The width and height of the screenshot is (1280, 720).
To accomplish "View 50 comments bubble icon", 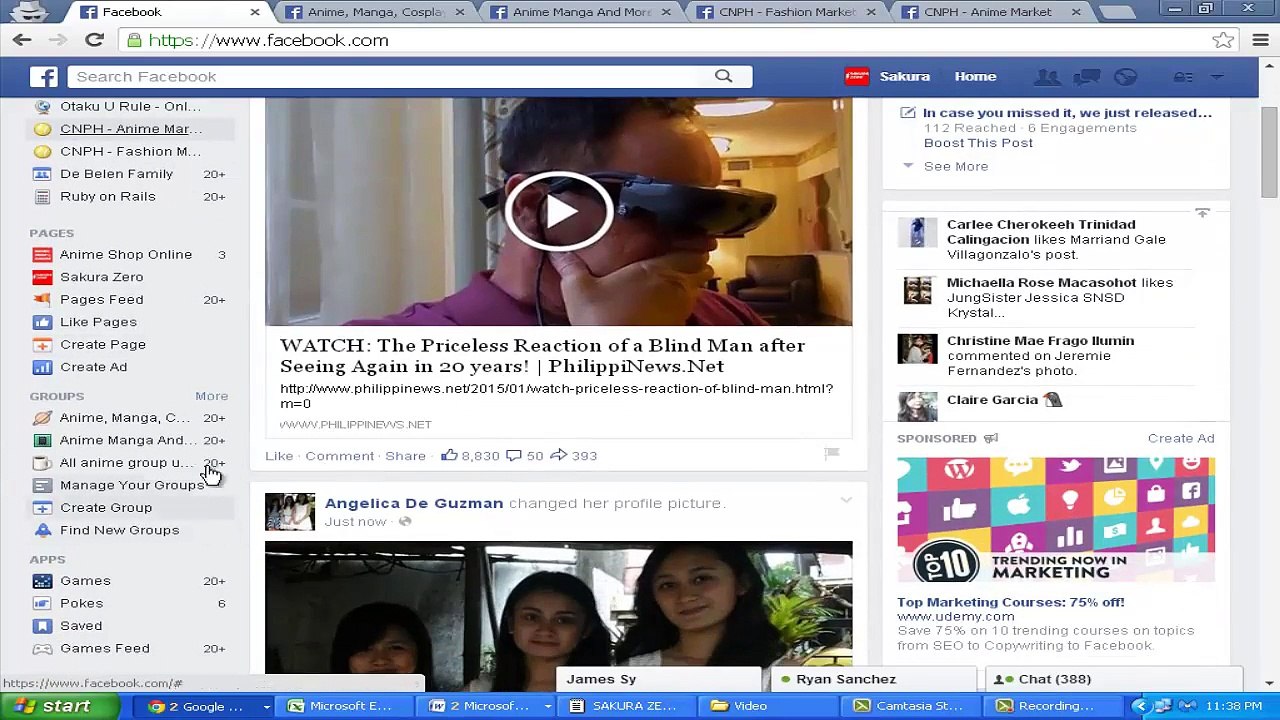I will point(514,455).
